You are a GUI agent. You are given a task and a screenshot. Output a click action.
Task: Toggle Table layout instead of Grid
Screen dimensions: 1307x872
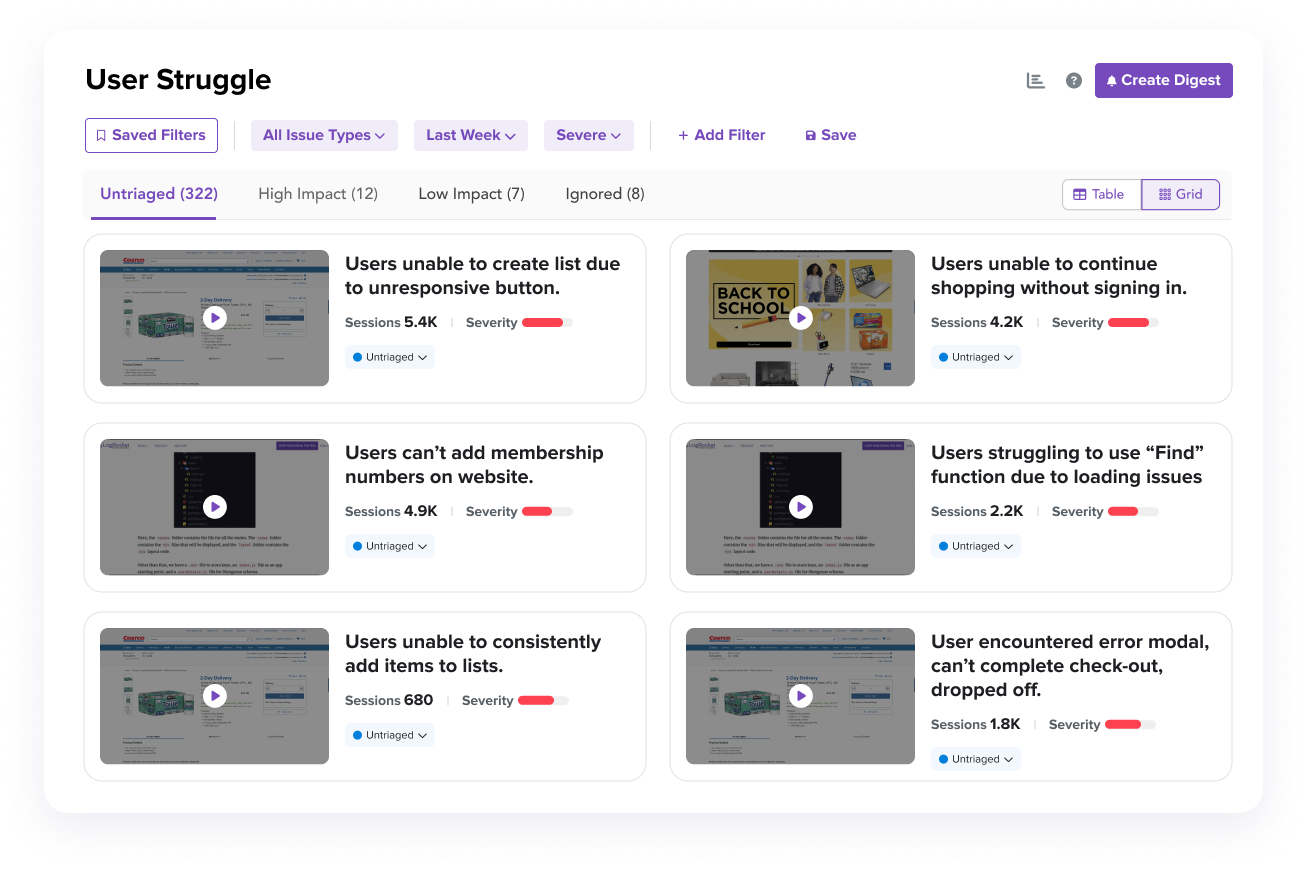[x=1100, y=194]
